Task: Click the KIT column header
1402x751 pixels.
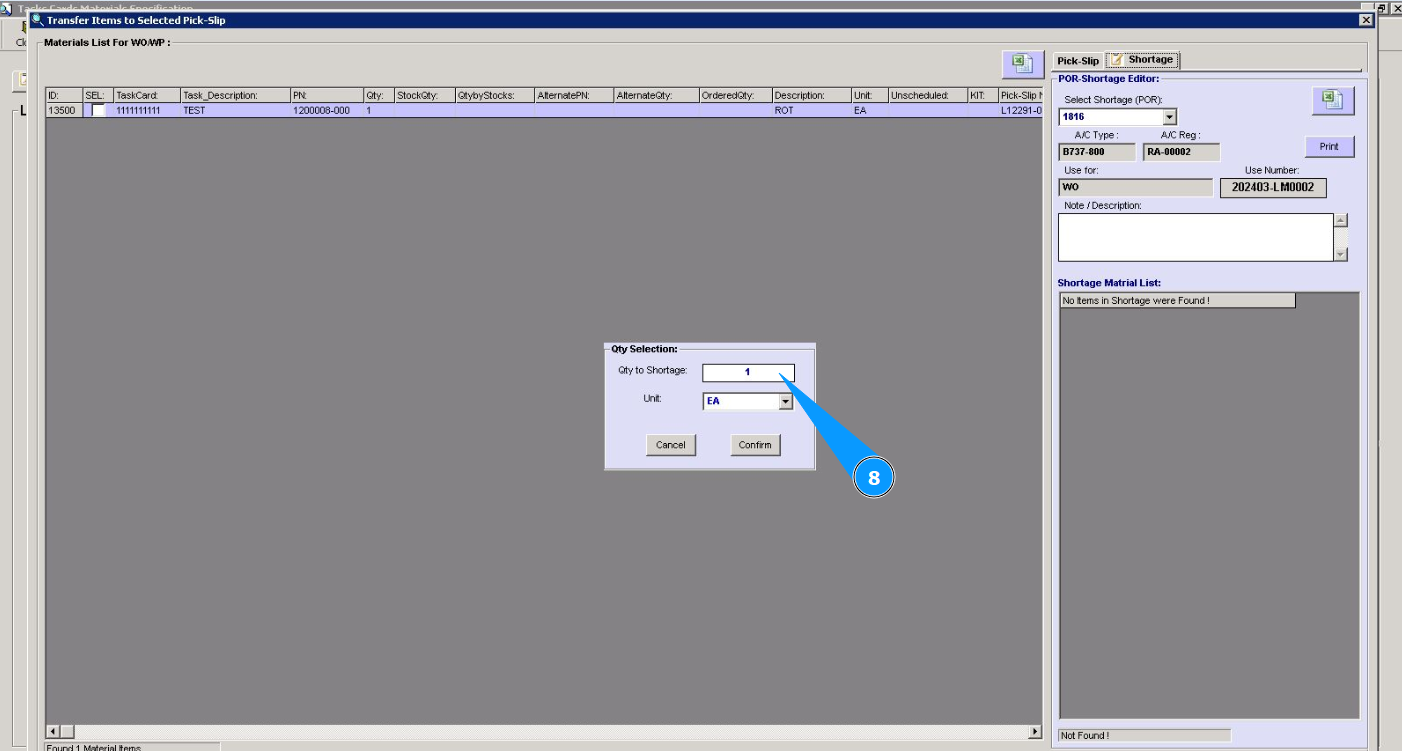Action: (982, 96)
